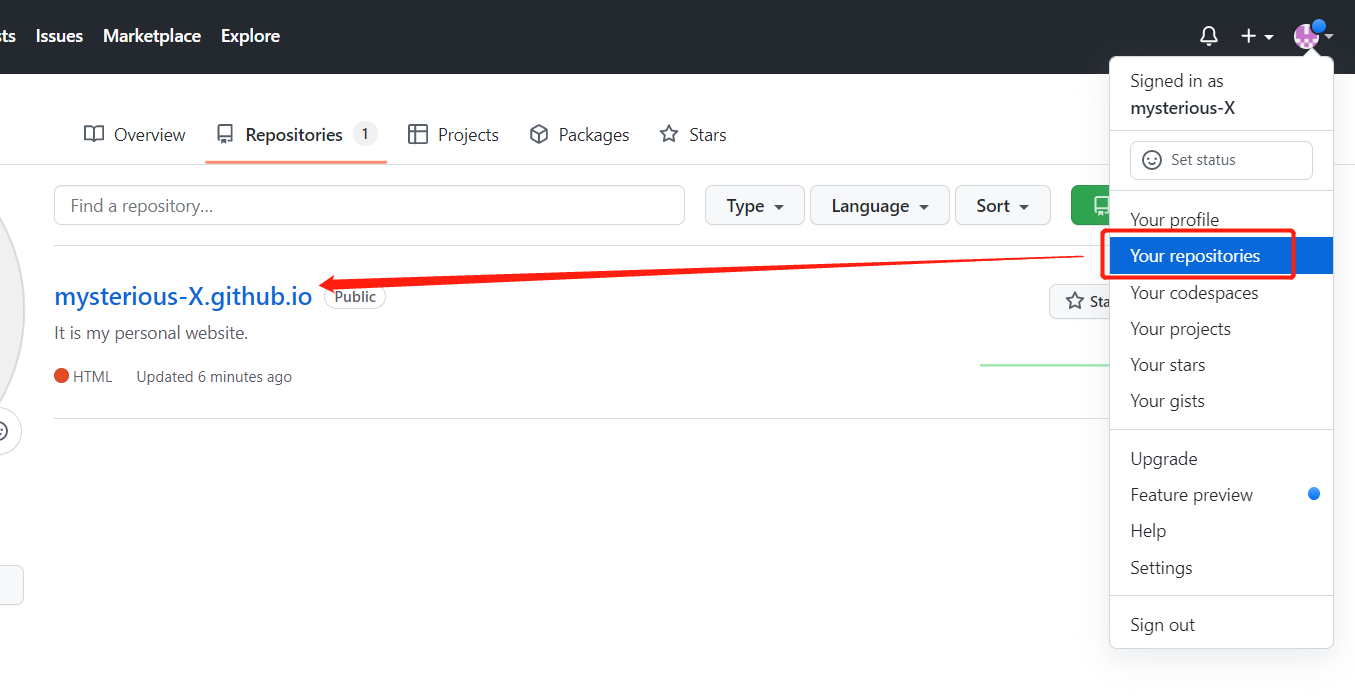Click the star icon on repository
The width and height of the screenshot is (1355, 699).
(x=1075, y=301)
